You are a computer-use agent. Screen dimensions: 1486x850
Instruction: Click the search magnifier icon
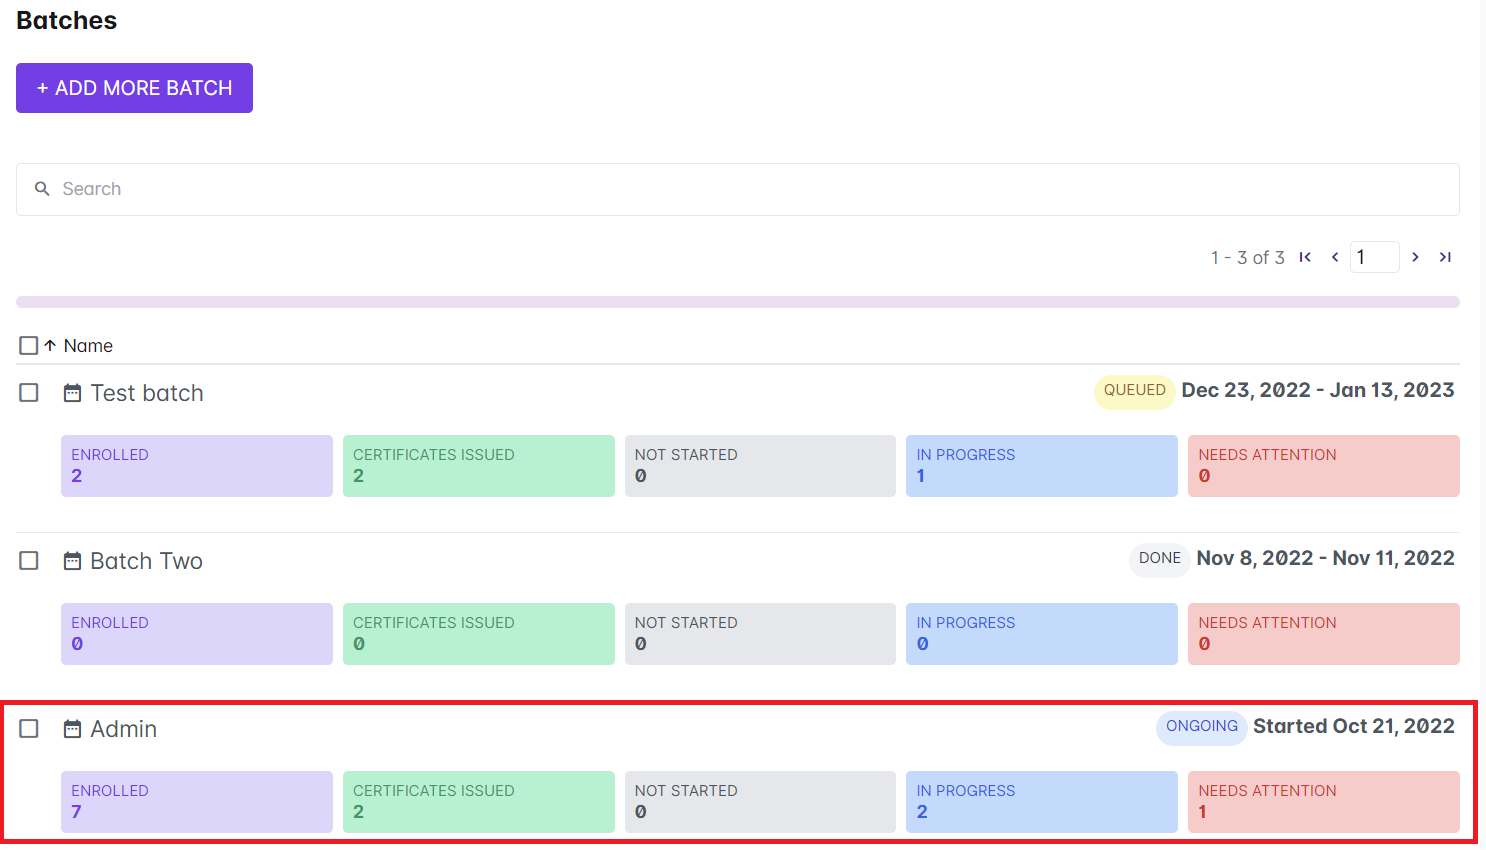coord(42,189)
